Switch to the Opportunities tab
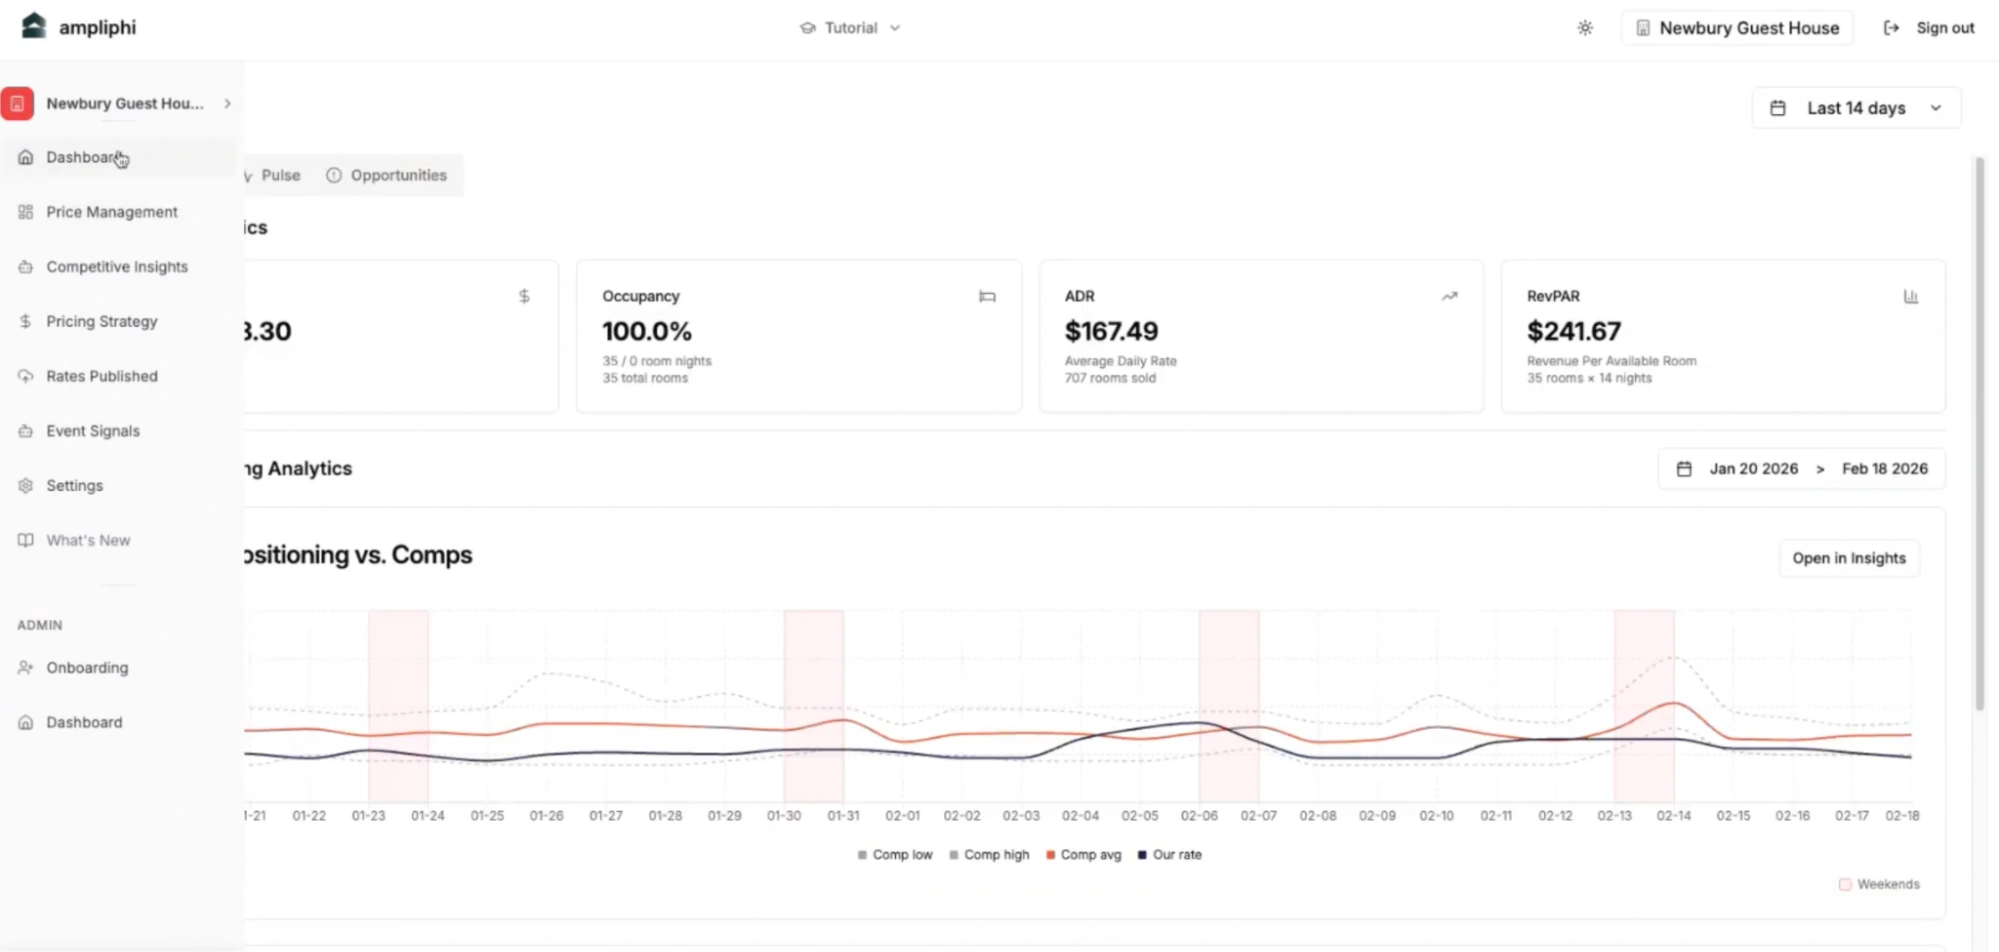The width and height of the screenshot is (1999, 952). coord(387,175)
